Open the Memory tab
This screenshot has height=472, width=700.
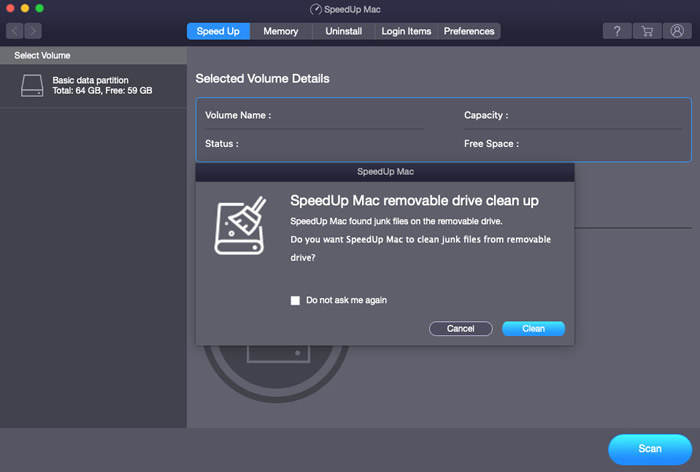coord(280,31)
